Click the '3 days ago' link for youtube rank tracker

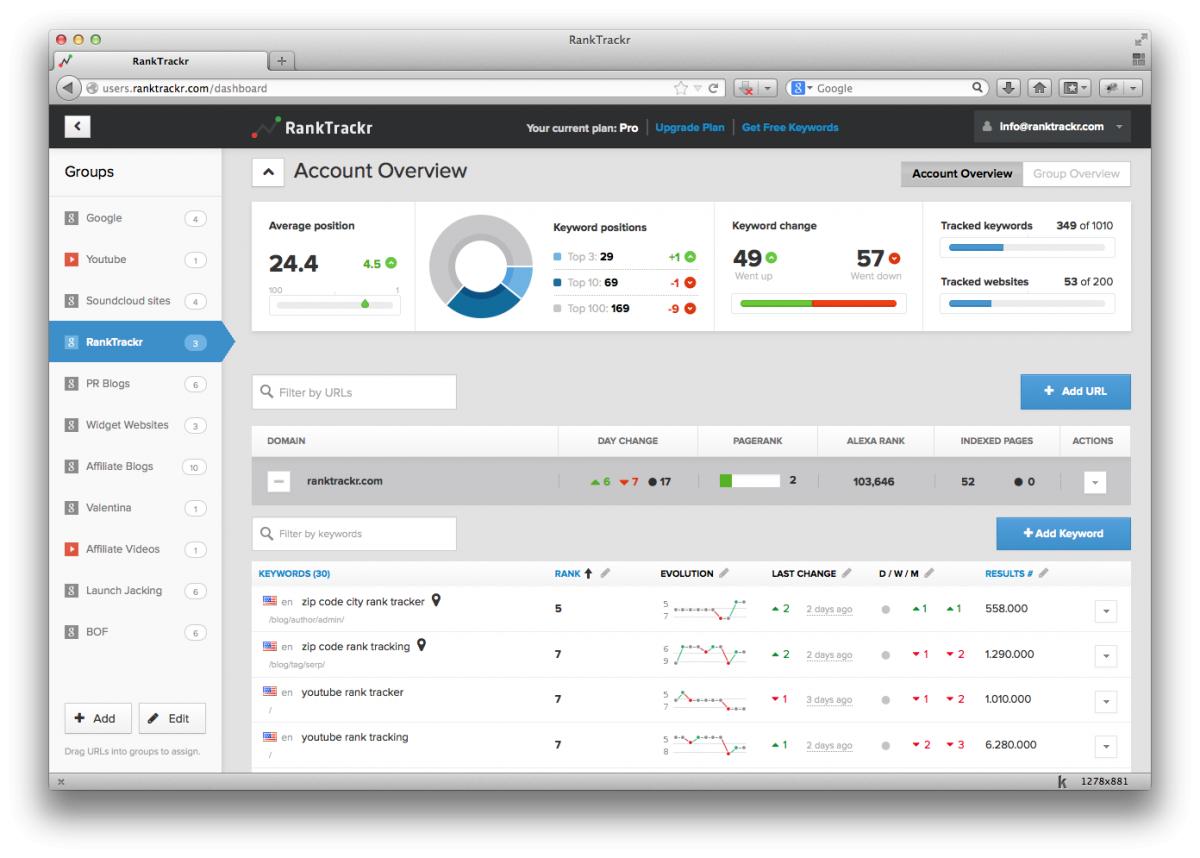[x=829, y=700]
